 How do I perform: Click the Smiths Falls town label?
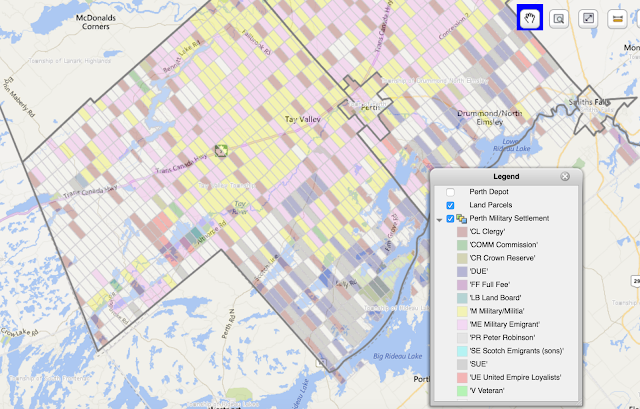point(589,102)
